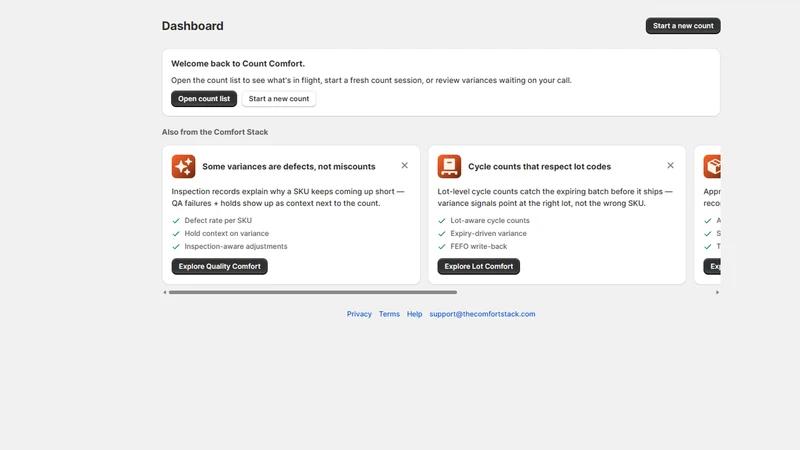
Task: Dismiss the 'Some variances are defects' card
Action: click(x=405, y=165)
